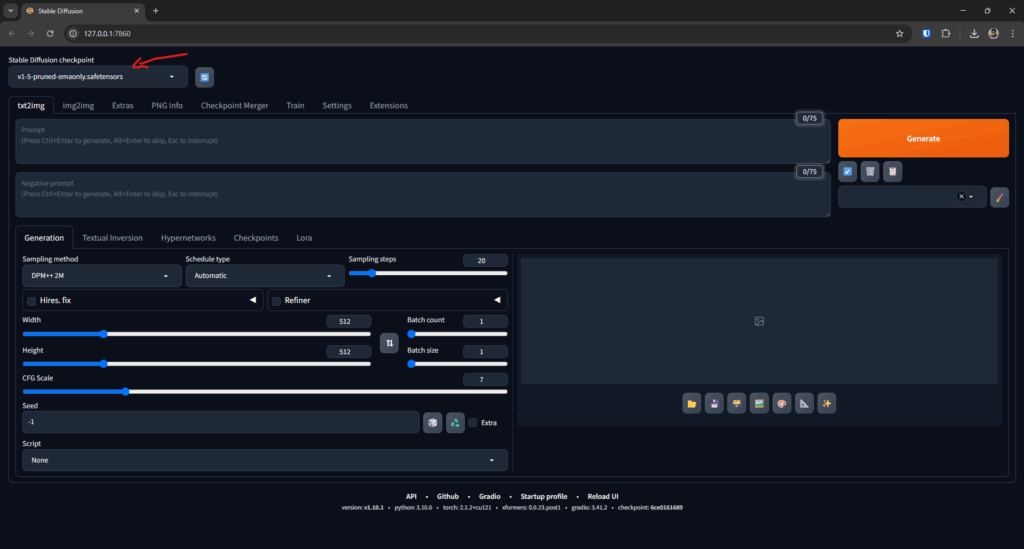Open Stable Diffusion checkpoint dropdown
The width and height of the screenshot is (1024, 549).
click(98, 76)
